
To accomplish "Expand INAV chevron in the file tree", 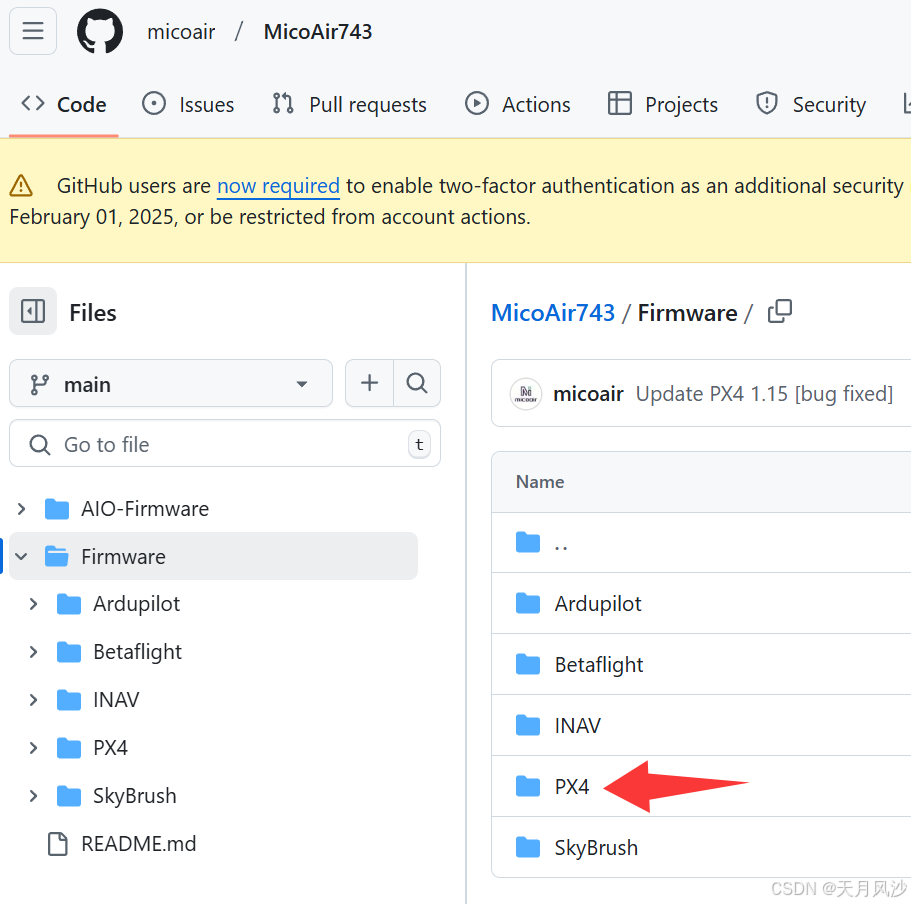I will [x=34, y=699].
